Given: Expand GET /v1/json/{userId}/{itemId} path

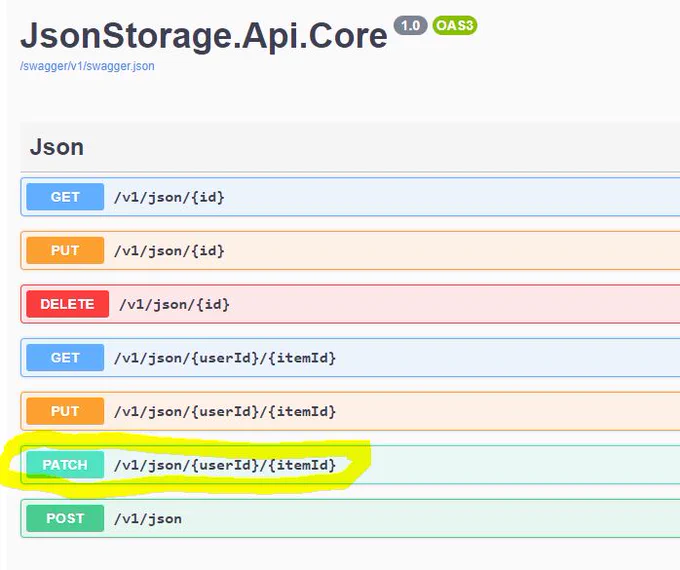Looking at the screenshot, I should pos(225,358).
